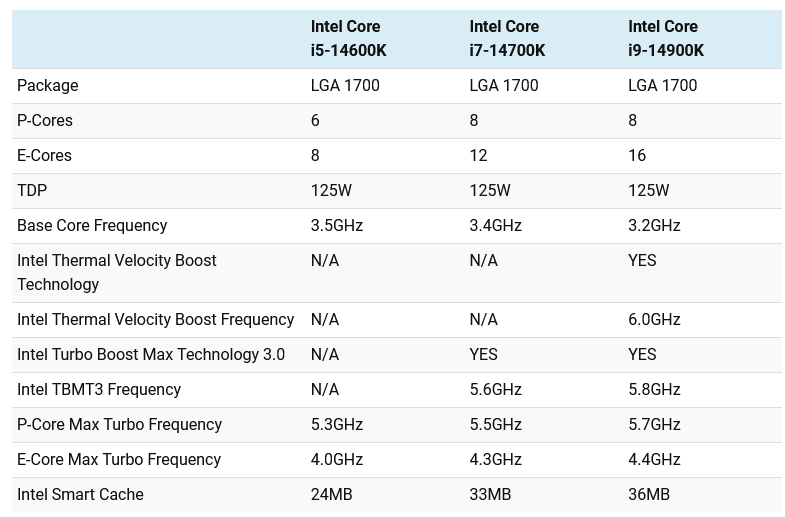Select the 3.5GHz base frequency cell

coord(337,226)
